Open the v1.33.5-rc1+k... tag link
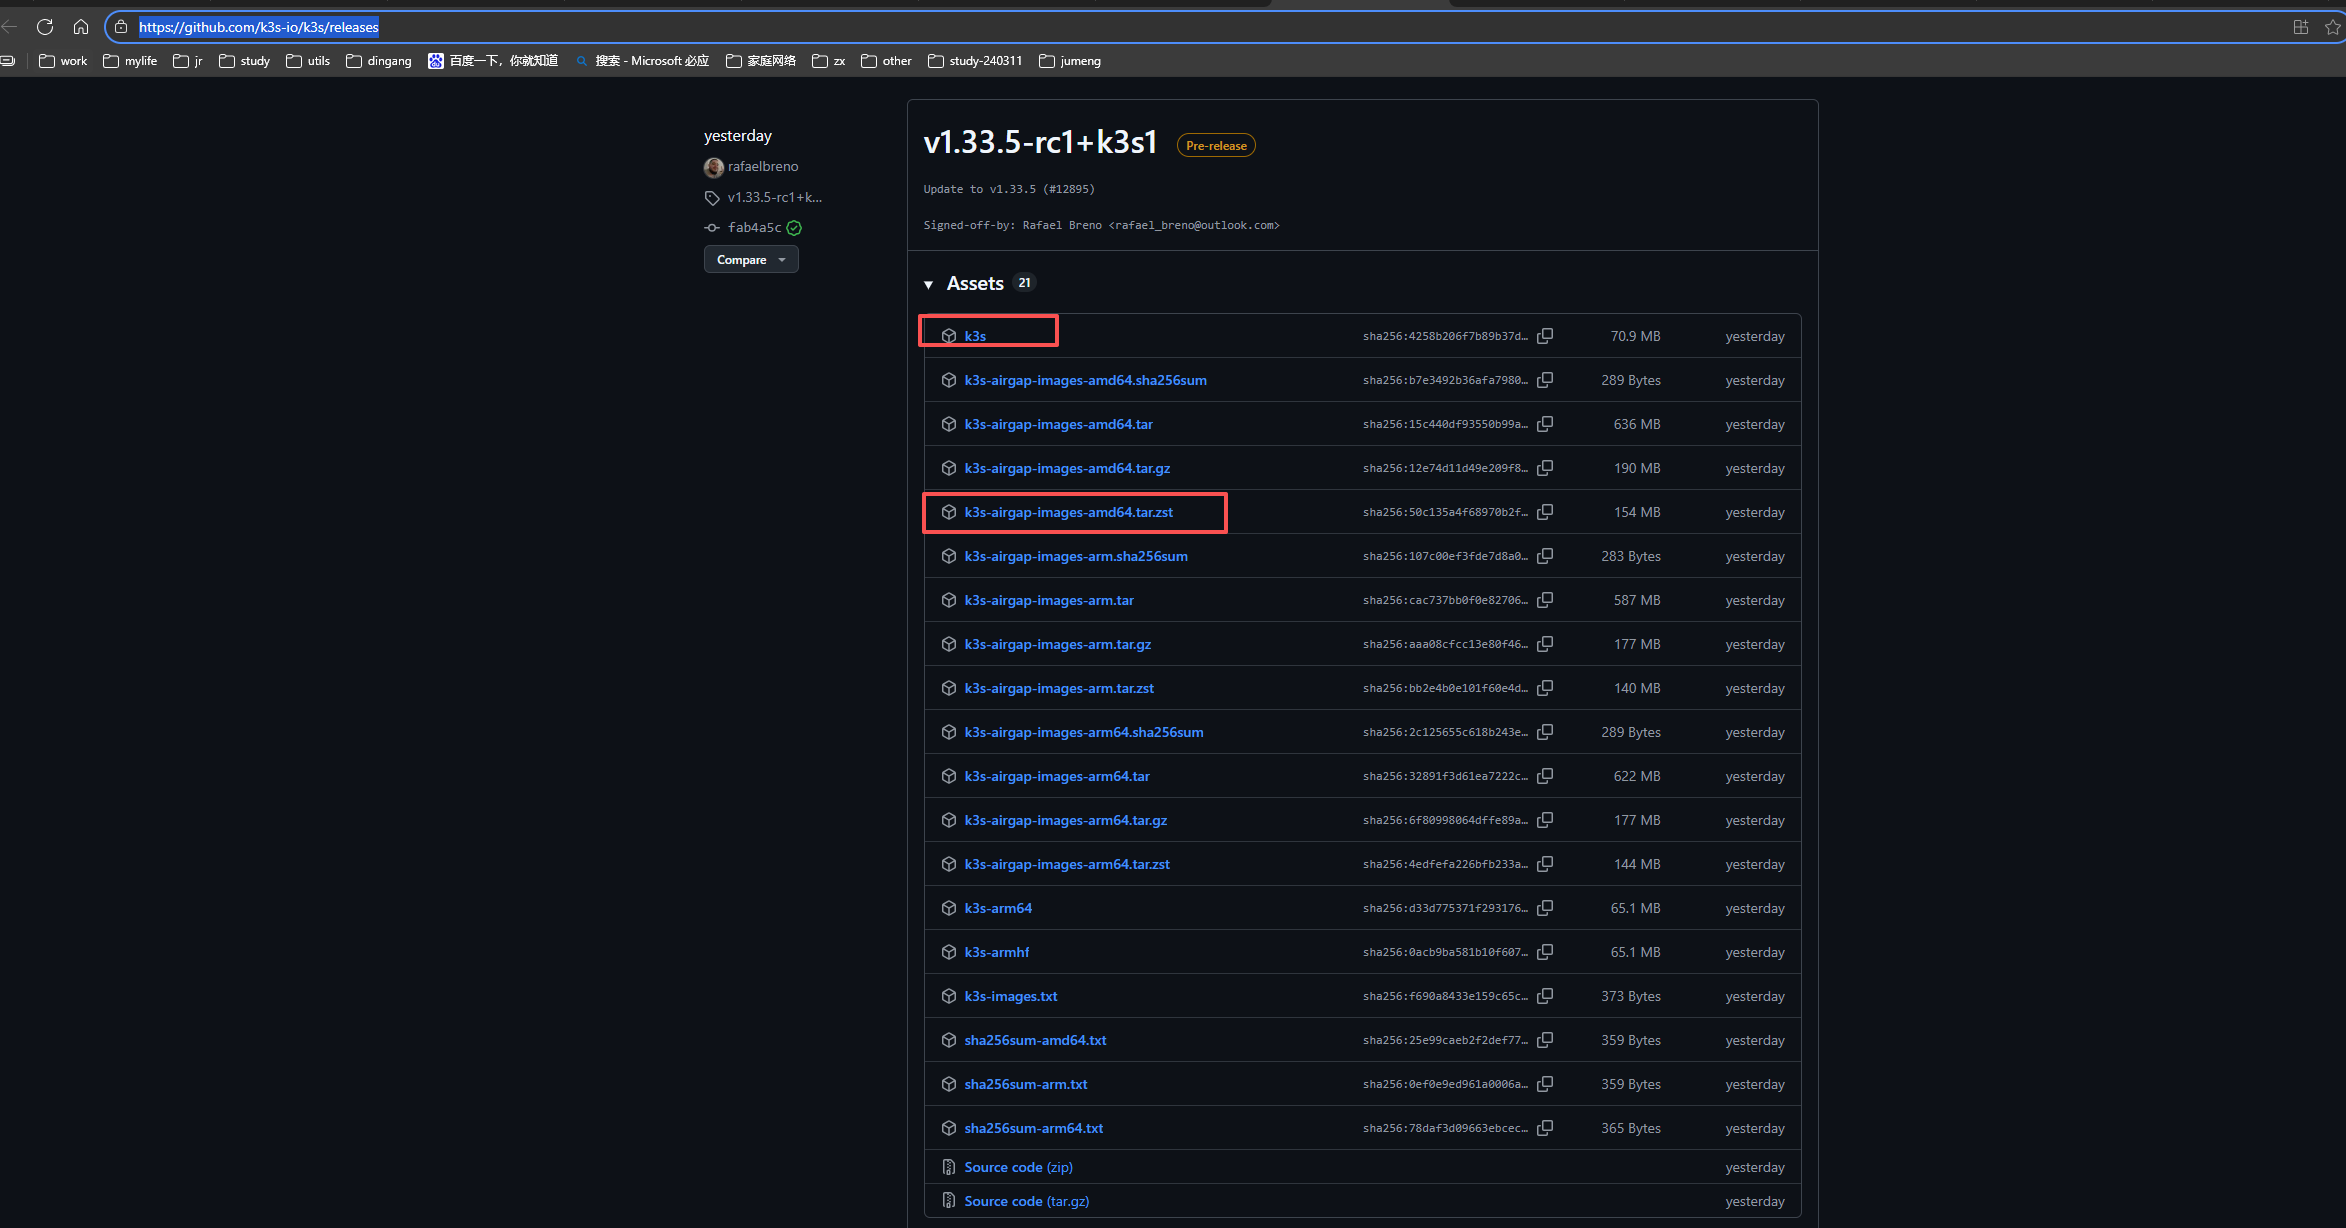Image resolution: width=2346 pixels, height=1228 pixels. (x=774, y=197)
